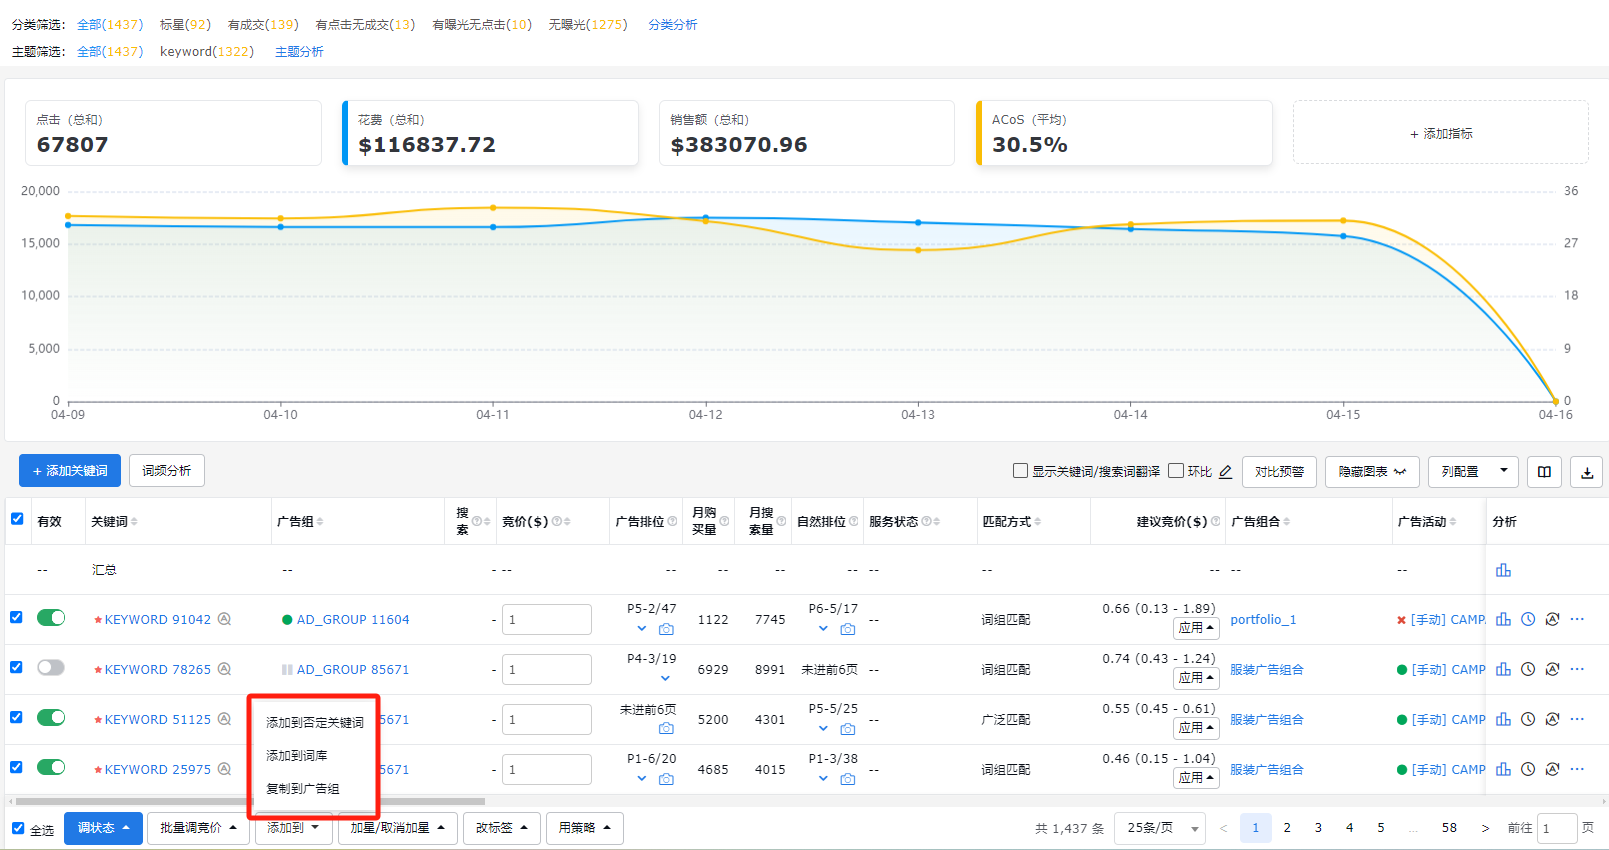Filter by 标星(92) category

pyautogui.click(x=185, y=25)
